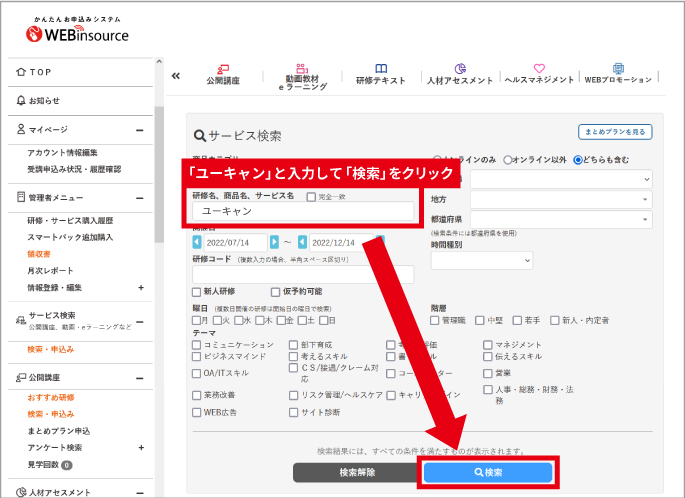Screen dimensions: 685x498
Task: Open スマートパック追加購入 menu item
Action: (x=70, y=237)
